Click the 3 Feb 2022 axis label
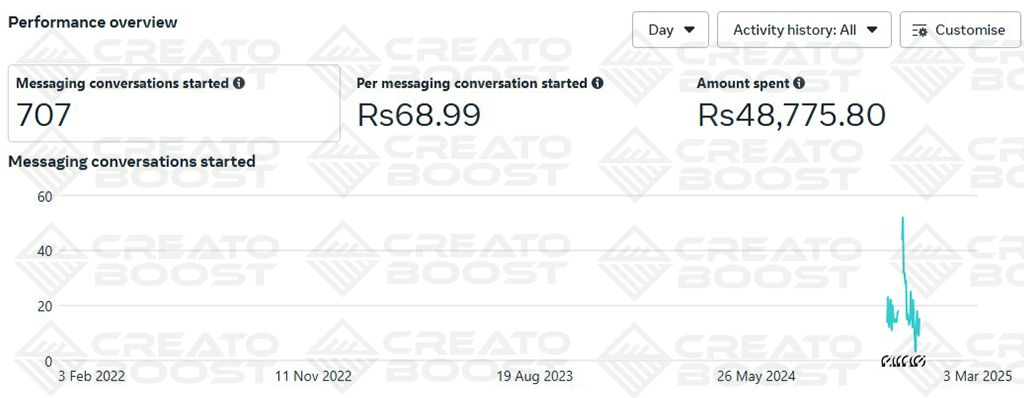Viewport: 1024px width, 398px height. click(91, 376)
